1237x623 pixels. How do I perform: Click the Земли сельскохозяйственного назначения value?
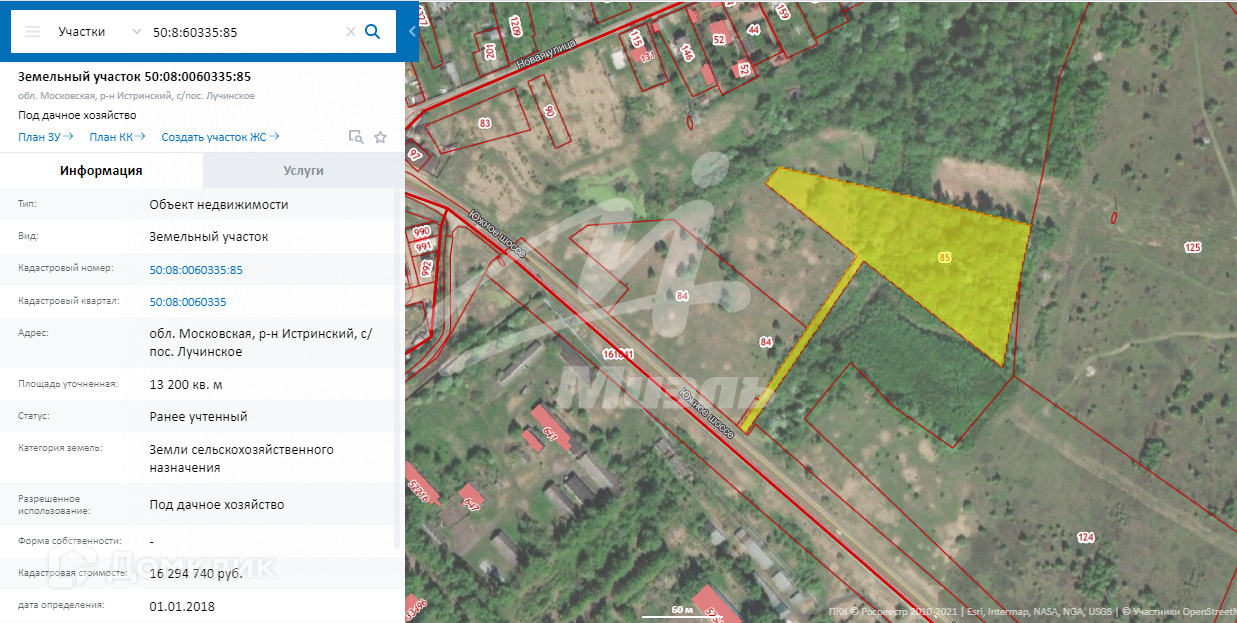coord(242,458)
